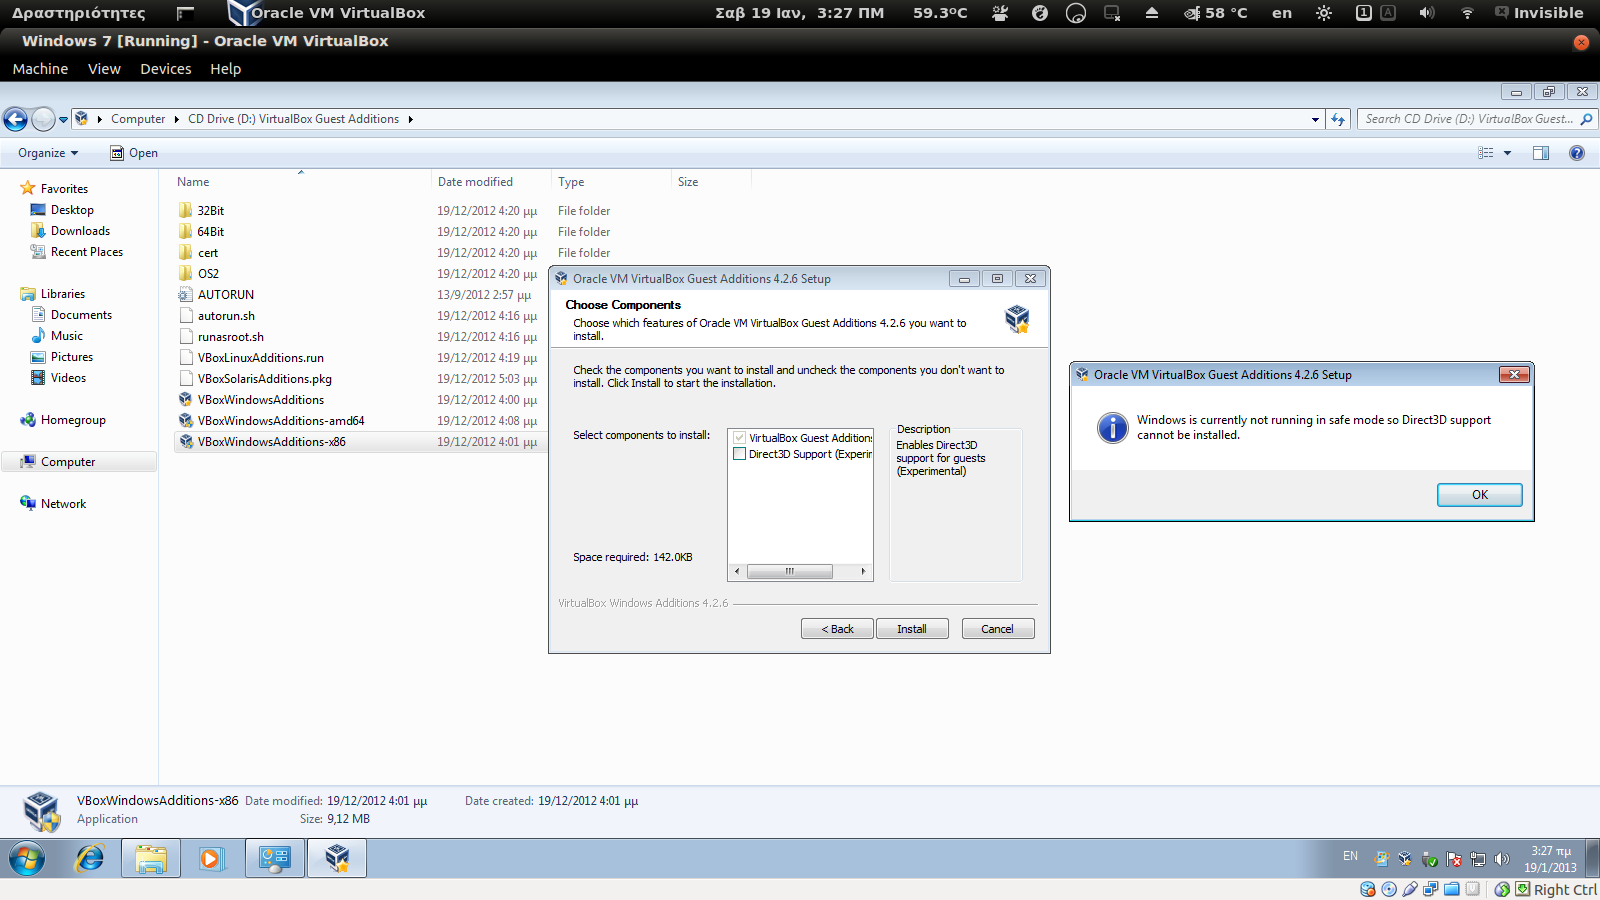Open Explorer help question mark icon

(x=1577, y=153)
